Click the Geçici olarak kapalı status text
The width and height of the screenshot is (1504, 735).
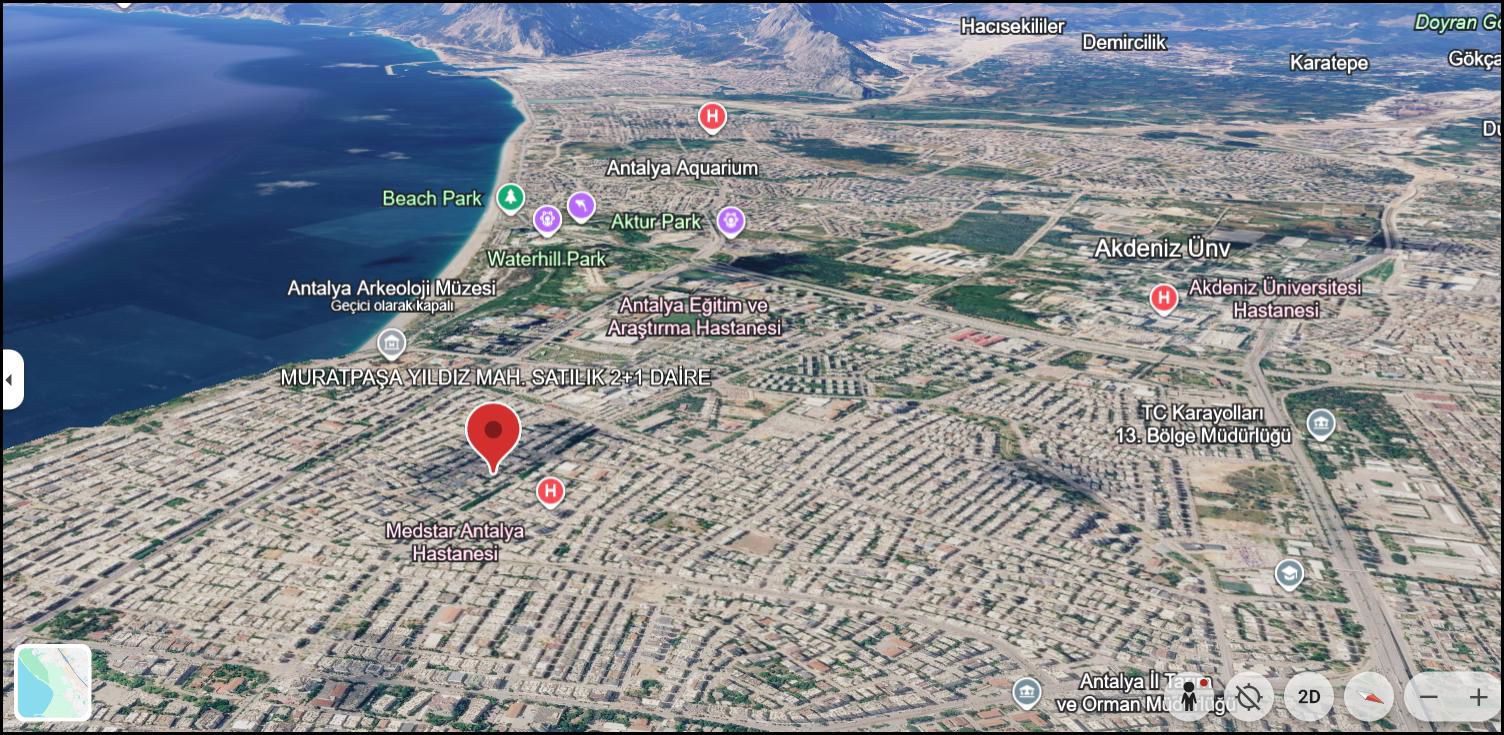(x=392, y=306)
